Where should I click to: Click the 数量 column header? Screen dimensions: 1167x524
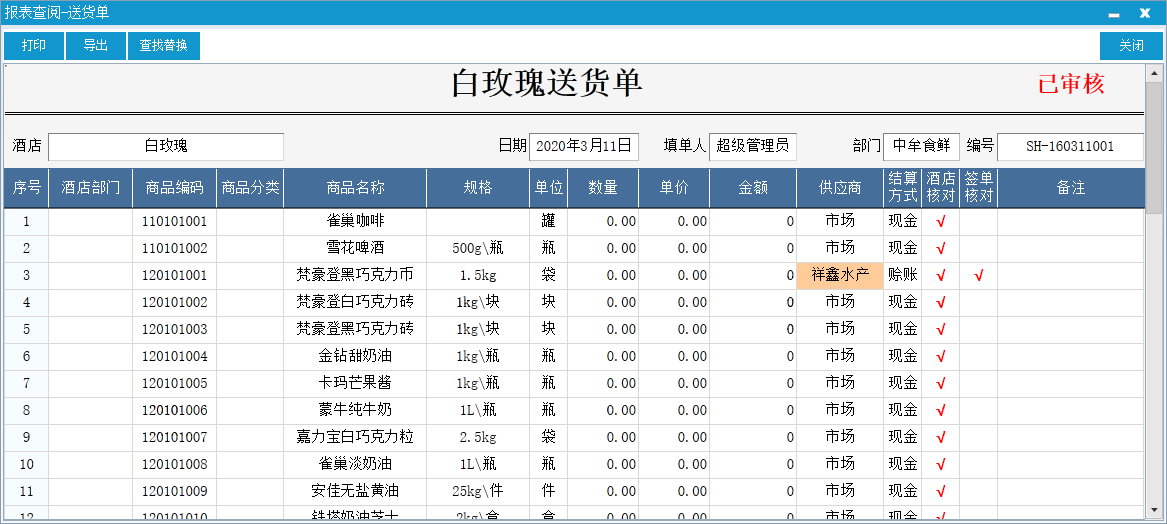(603, 188)
